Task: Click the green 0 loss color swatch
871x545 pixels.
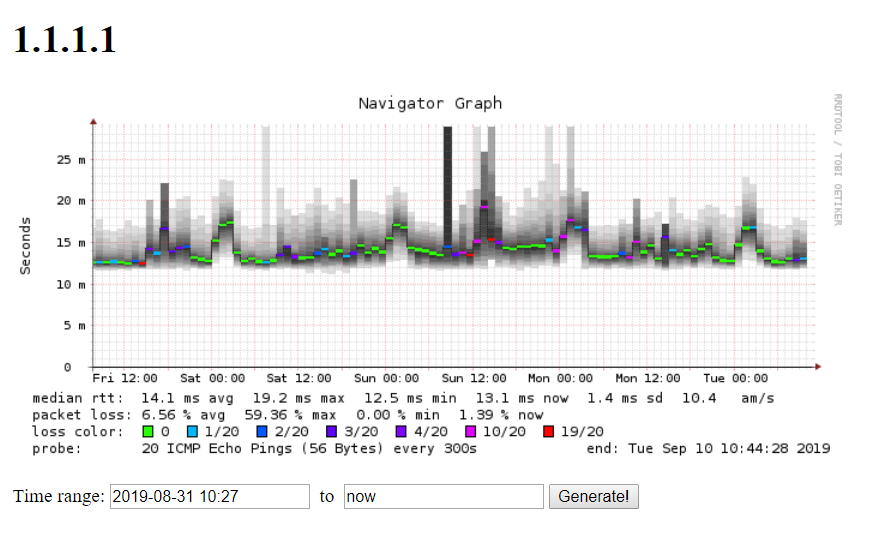Action: click(x=148, y=432)
